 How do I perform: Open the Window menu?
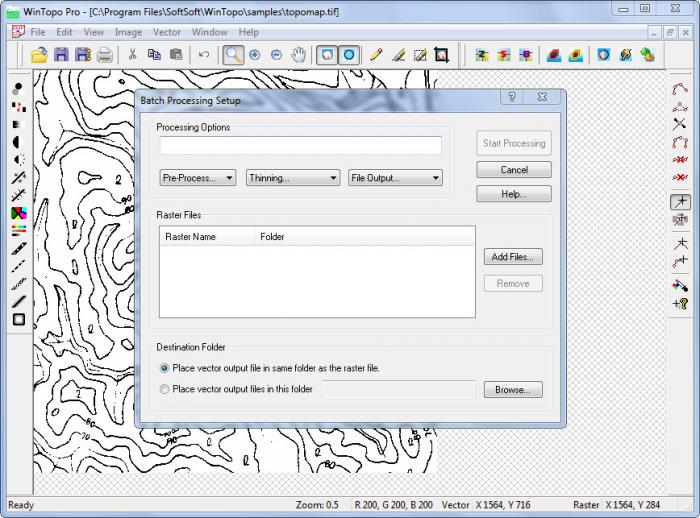(209, 32)
